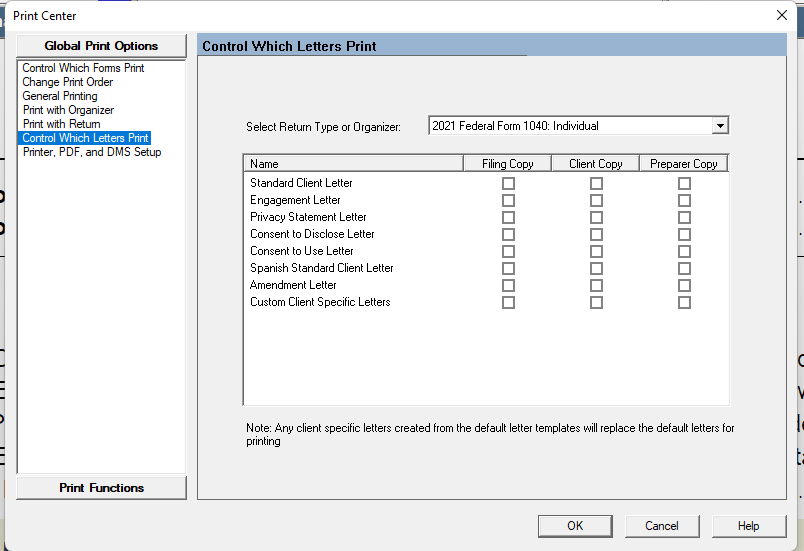Click the Filing Copy column header

click(x=507, y=164)
